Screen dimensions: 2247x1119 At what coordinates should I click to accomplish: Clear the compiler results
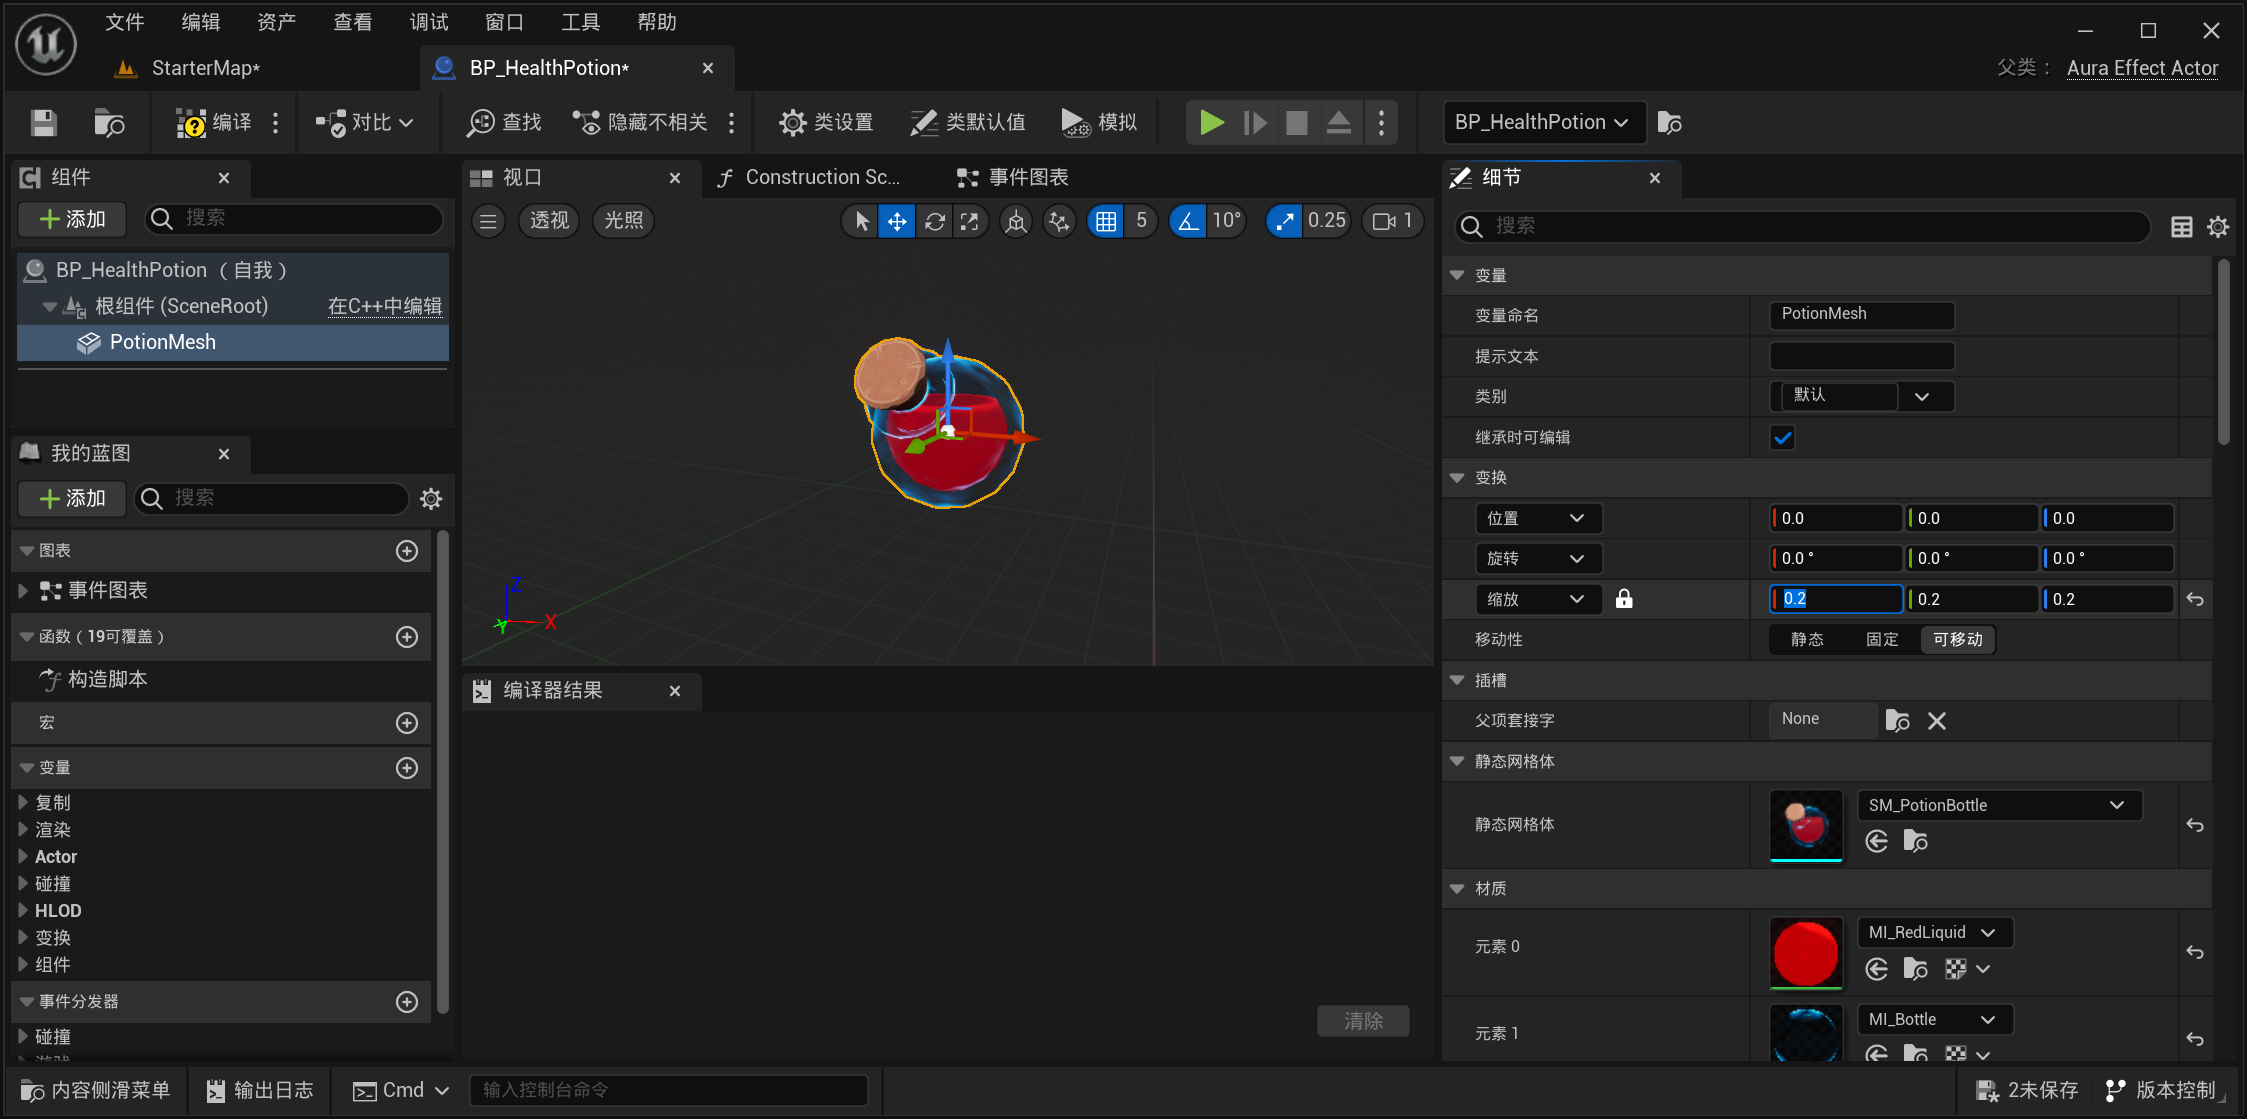point(1363,1020)
